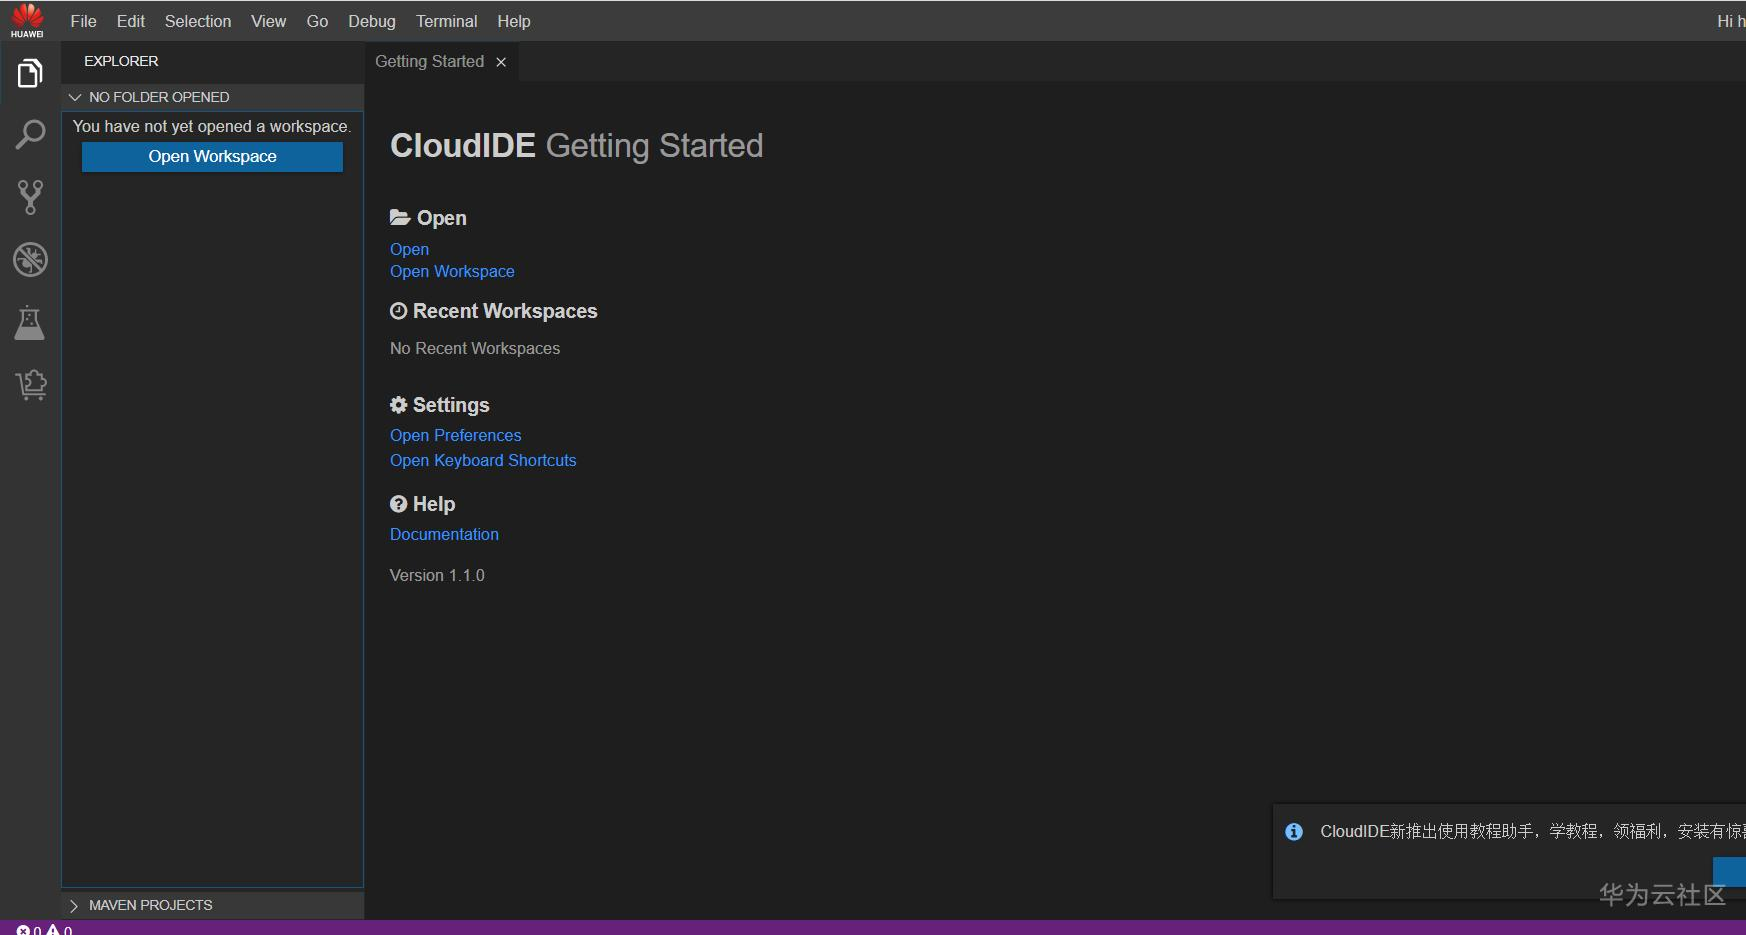This screenshot has width=1746, height=935.
Task: Click the 'You have not yet opened a workspace' text
Action: click(x=212, y=127)
